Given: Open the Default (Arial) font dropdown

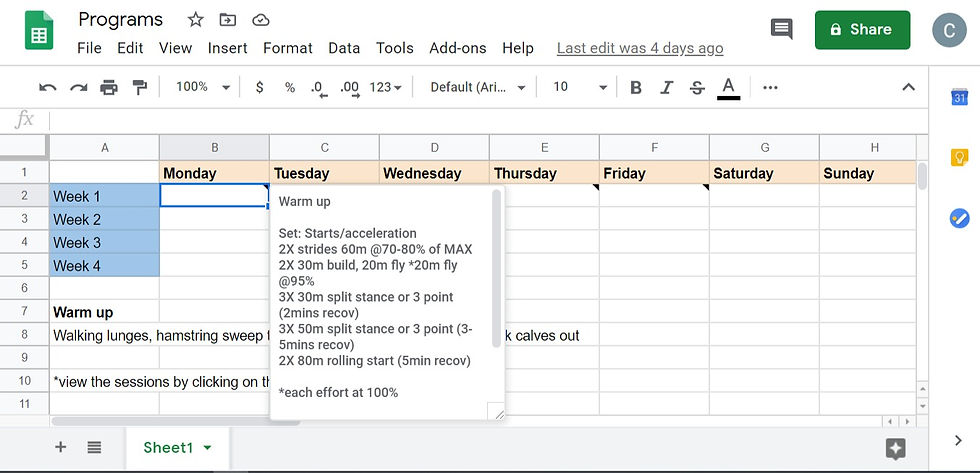Looking at the screenshot, I should click(x=478, y=87).
